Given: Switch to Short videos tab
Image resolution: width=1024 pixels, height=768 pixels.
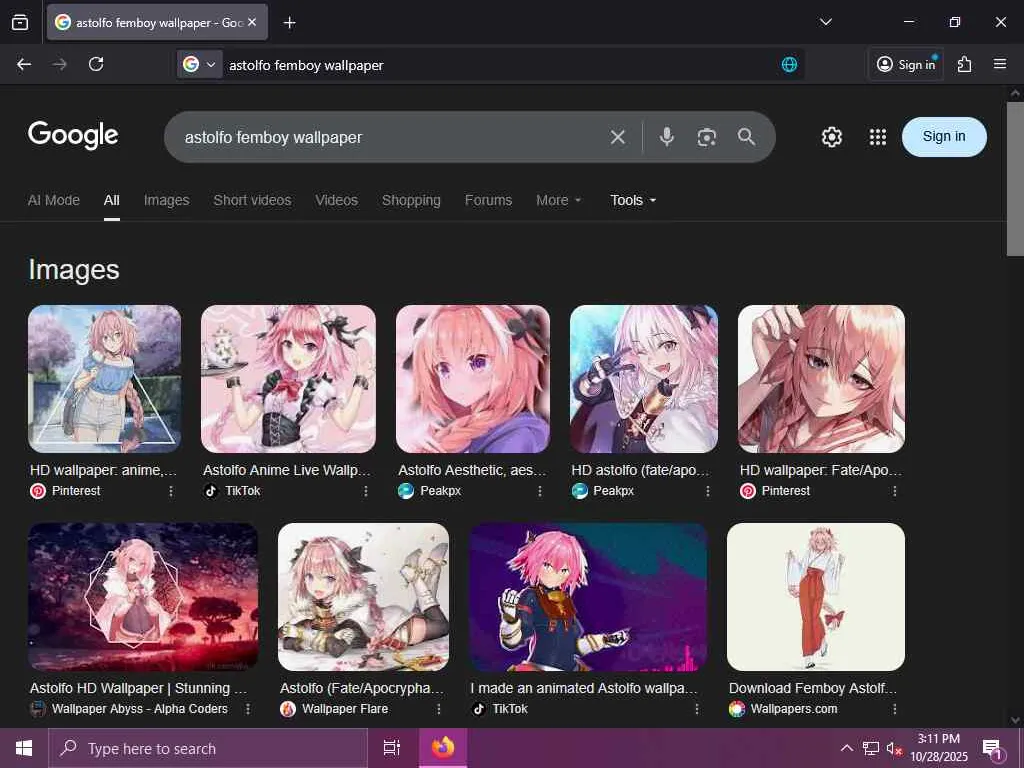Looking at the screenshot, I should tap(252, 200).
